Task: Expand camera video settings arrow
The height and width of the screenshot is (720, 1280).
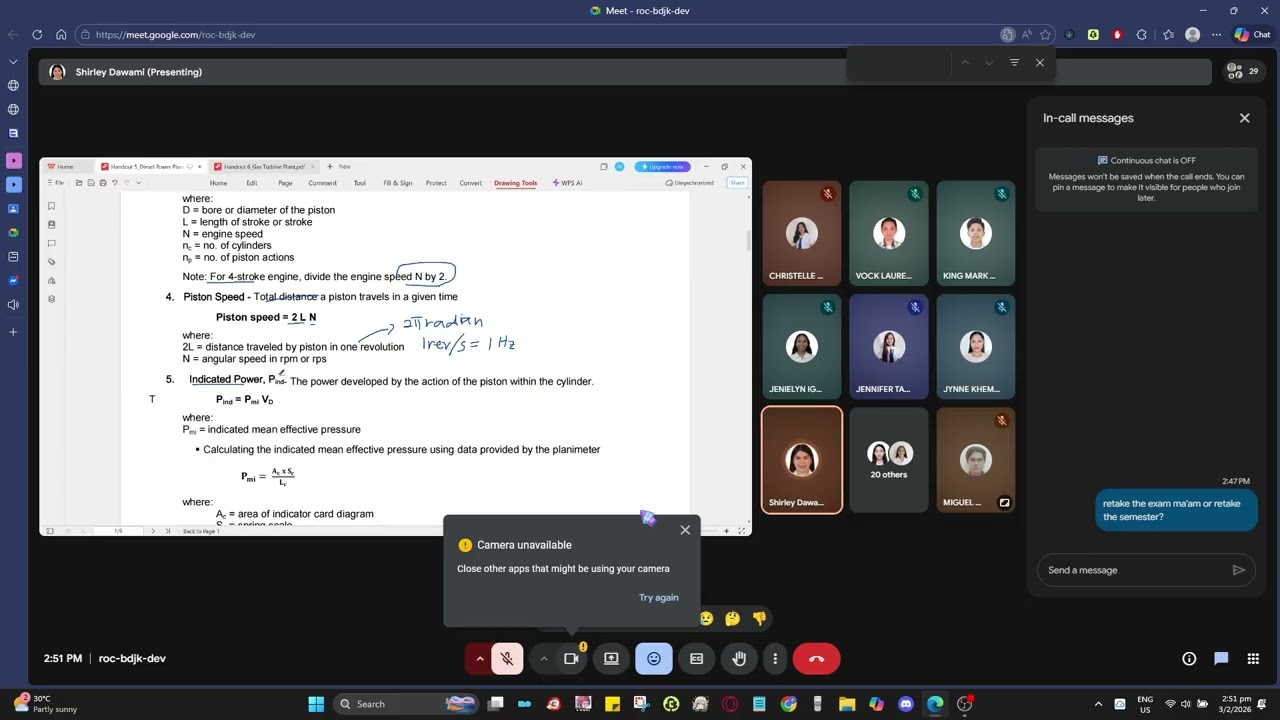Action: point(544,659)
